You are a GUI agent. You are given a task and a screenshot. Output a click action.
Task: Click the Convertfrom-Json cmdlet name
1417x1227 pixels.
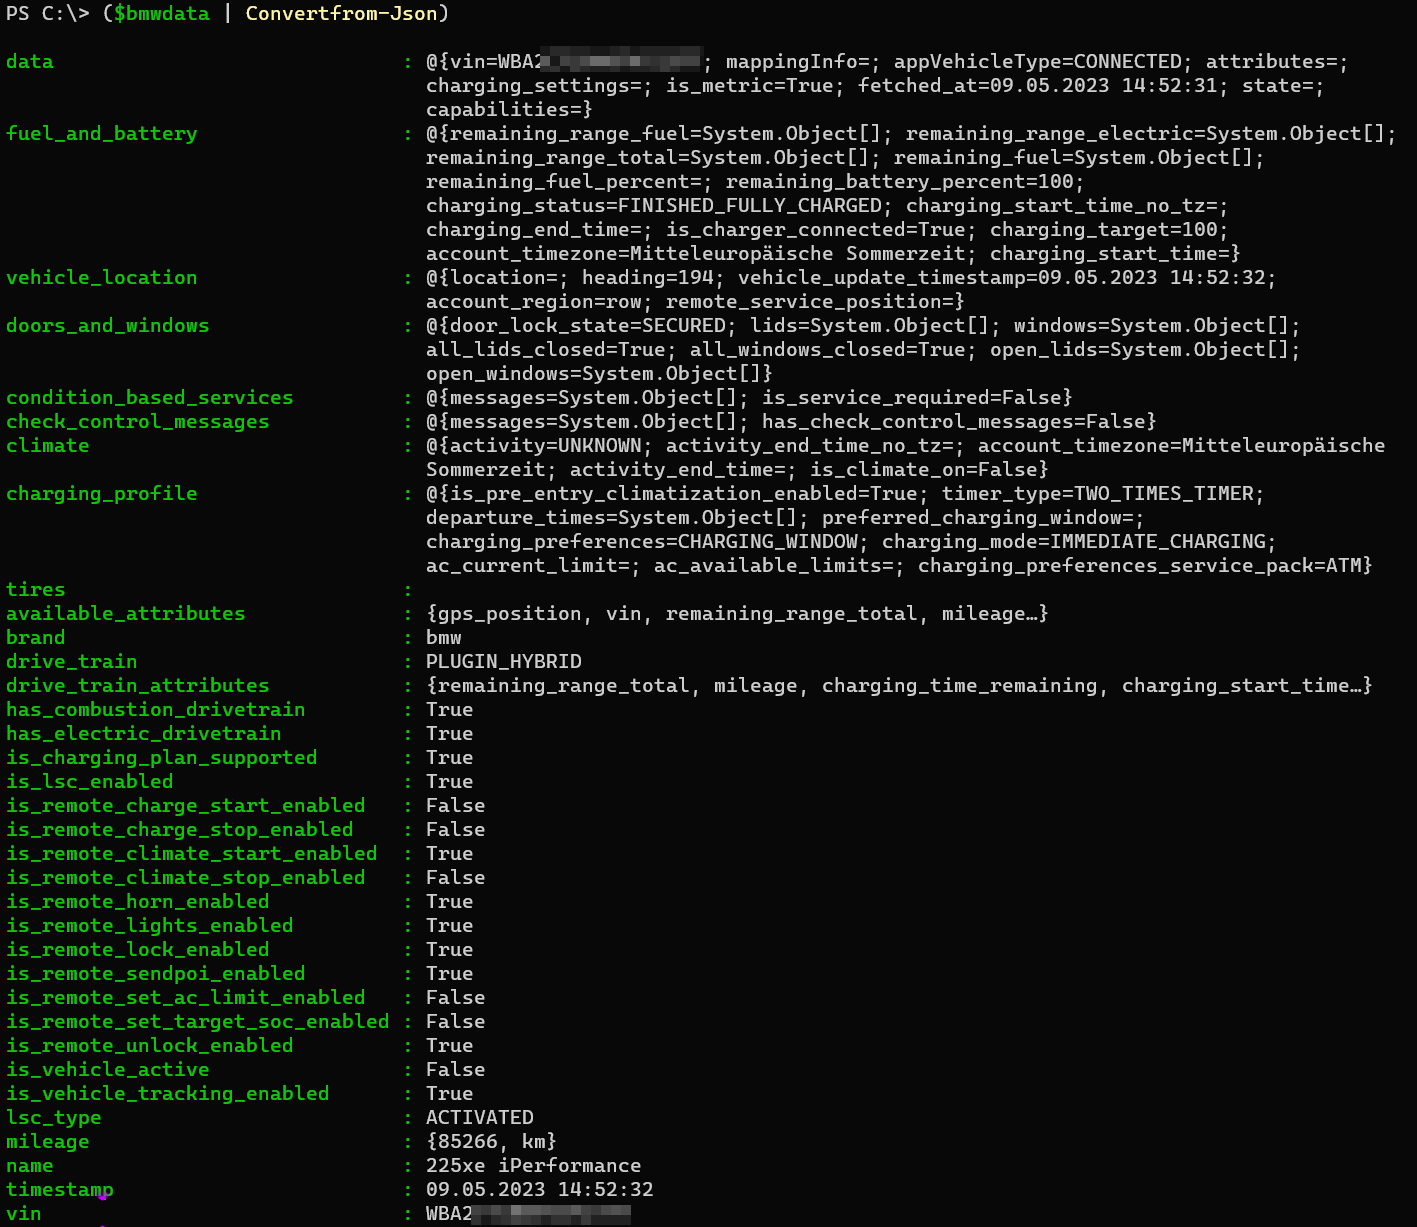(x=341, y=13)
